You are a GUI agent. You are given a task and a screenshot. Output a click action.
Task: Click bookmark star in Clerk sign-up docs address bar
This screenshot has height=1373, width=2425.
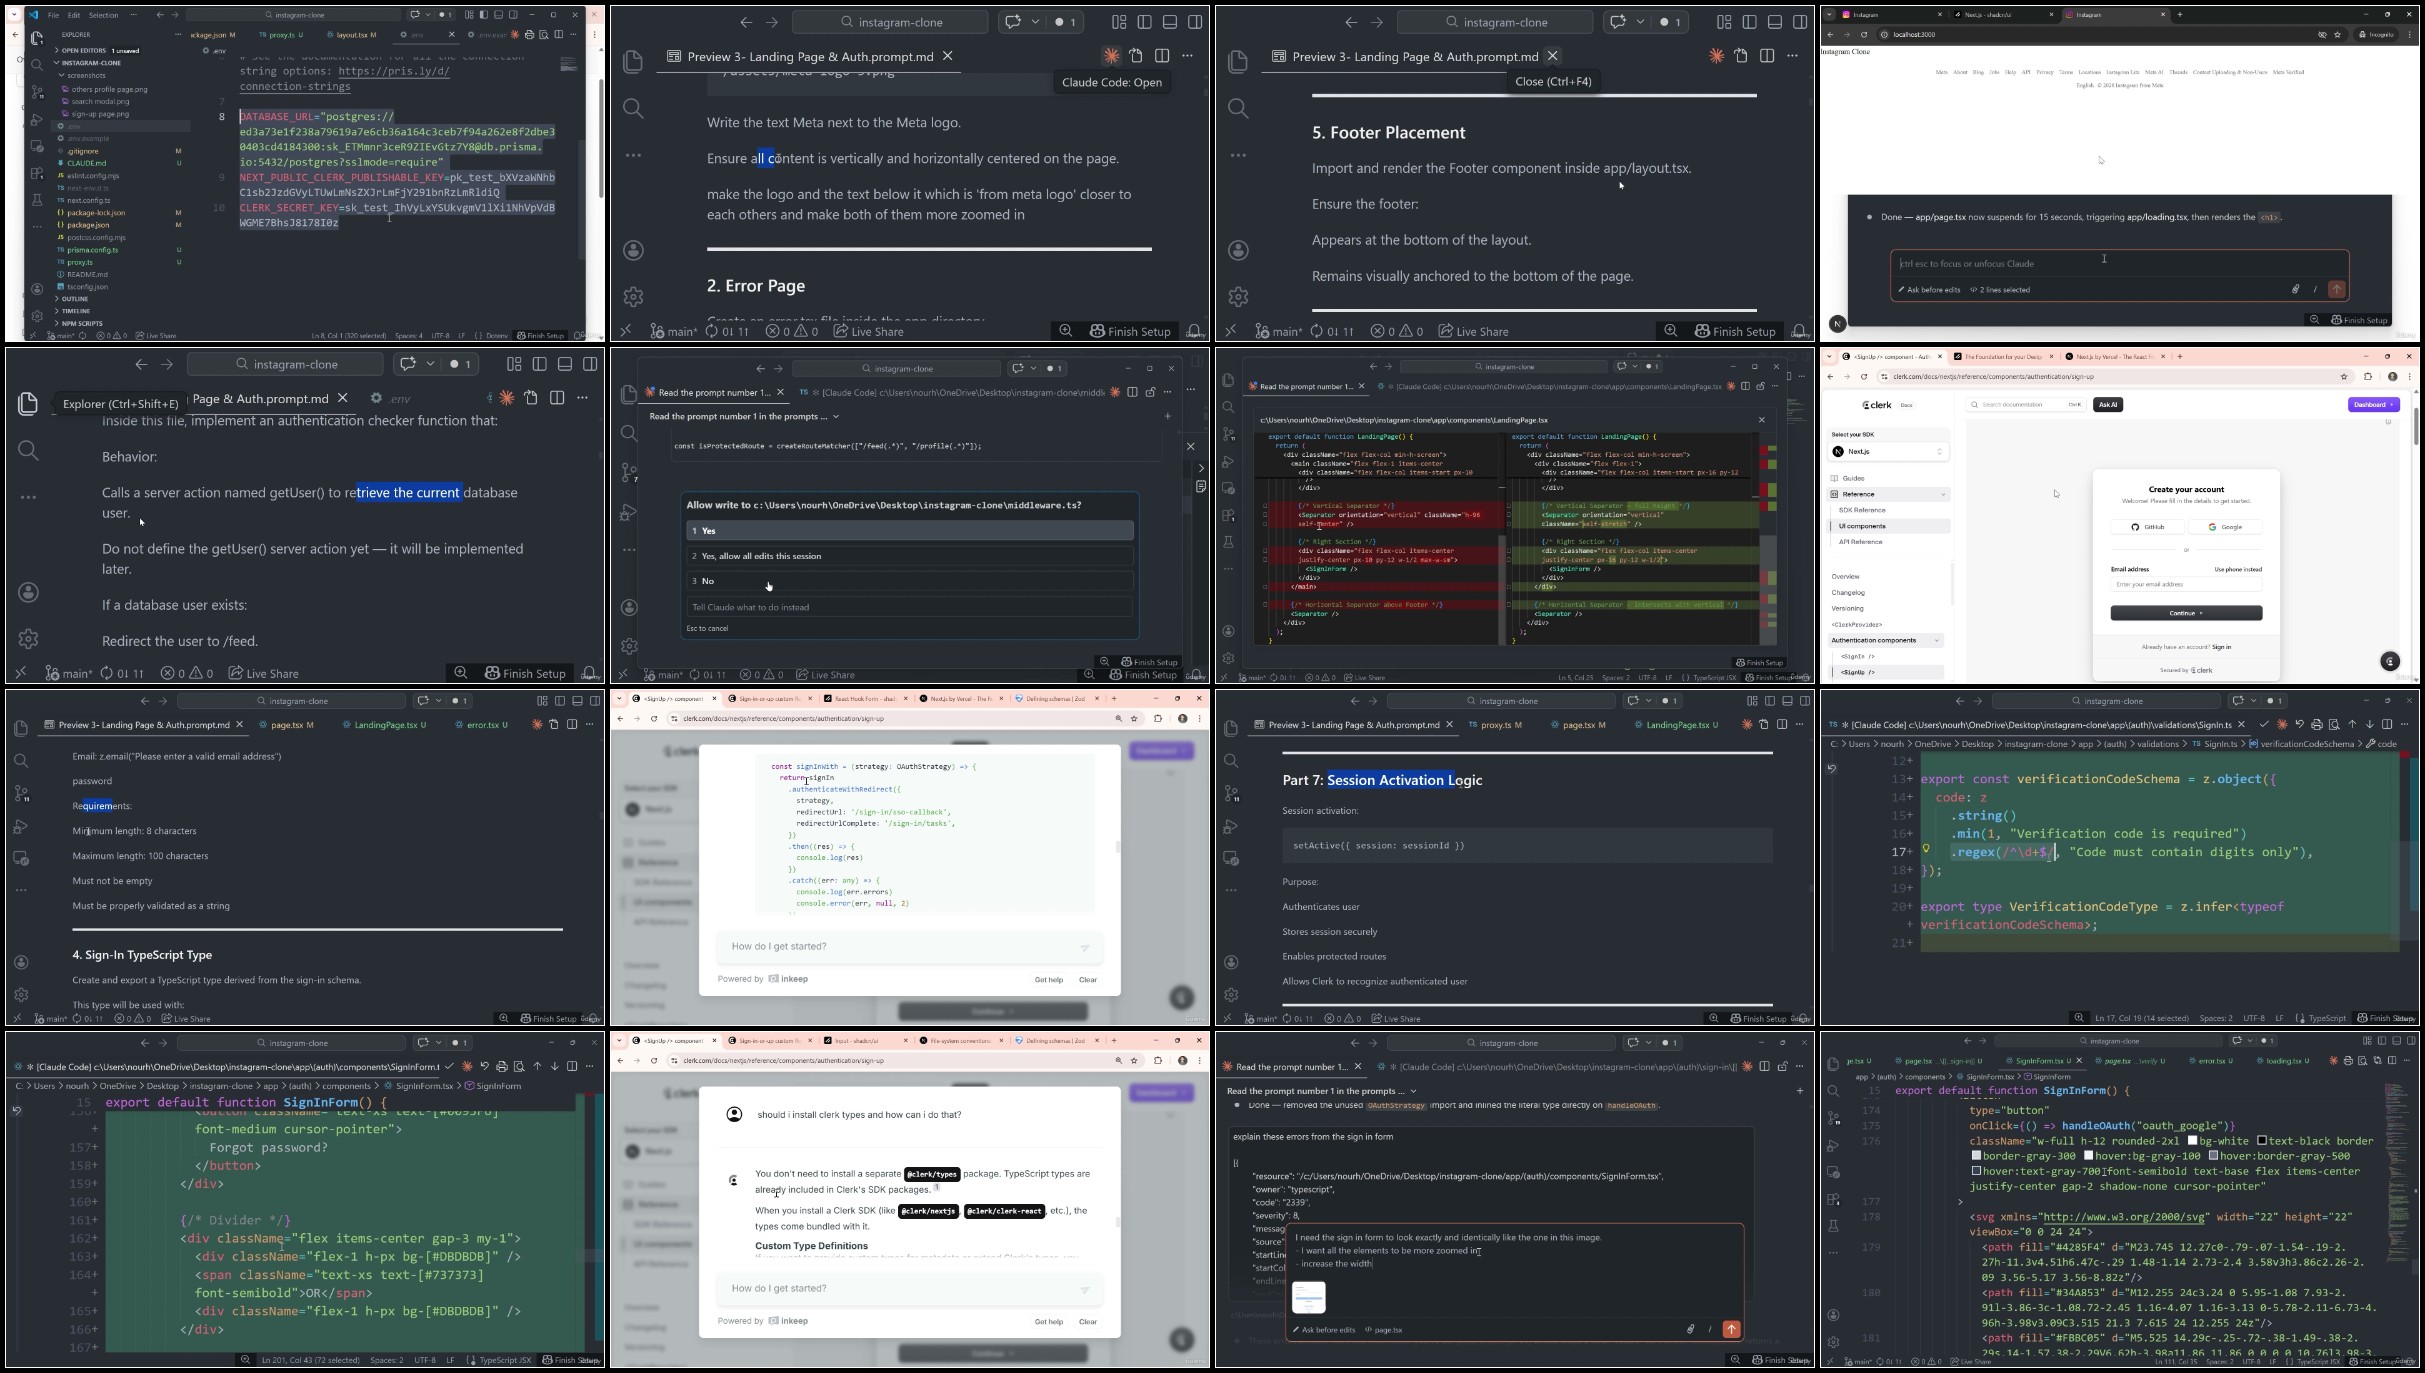2343,377
